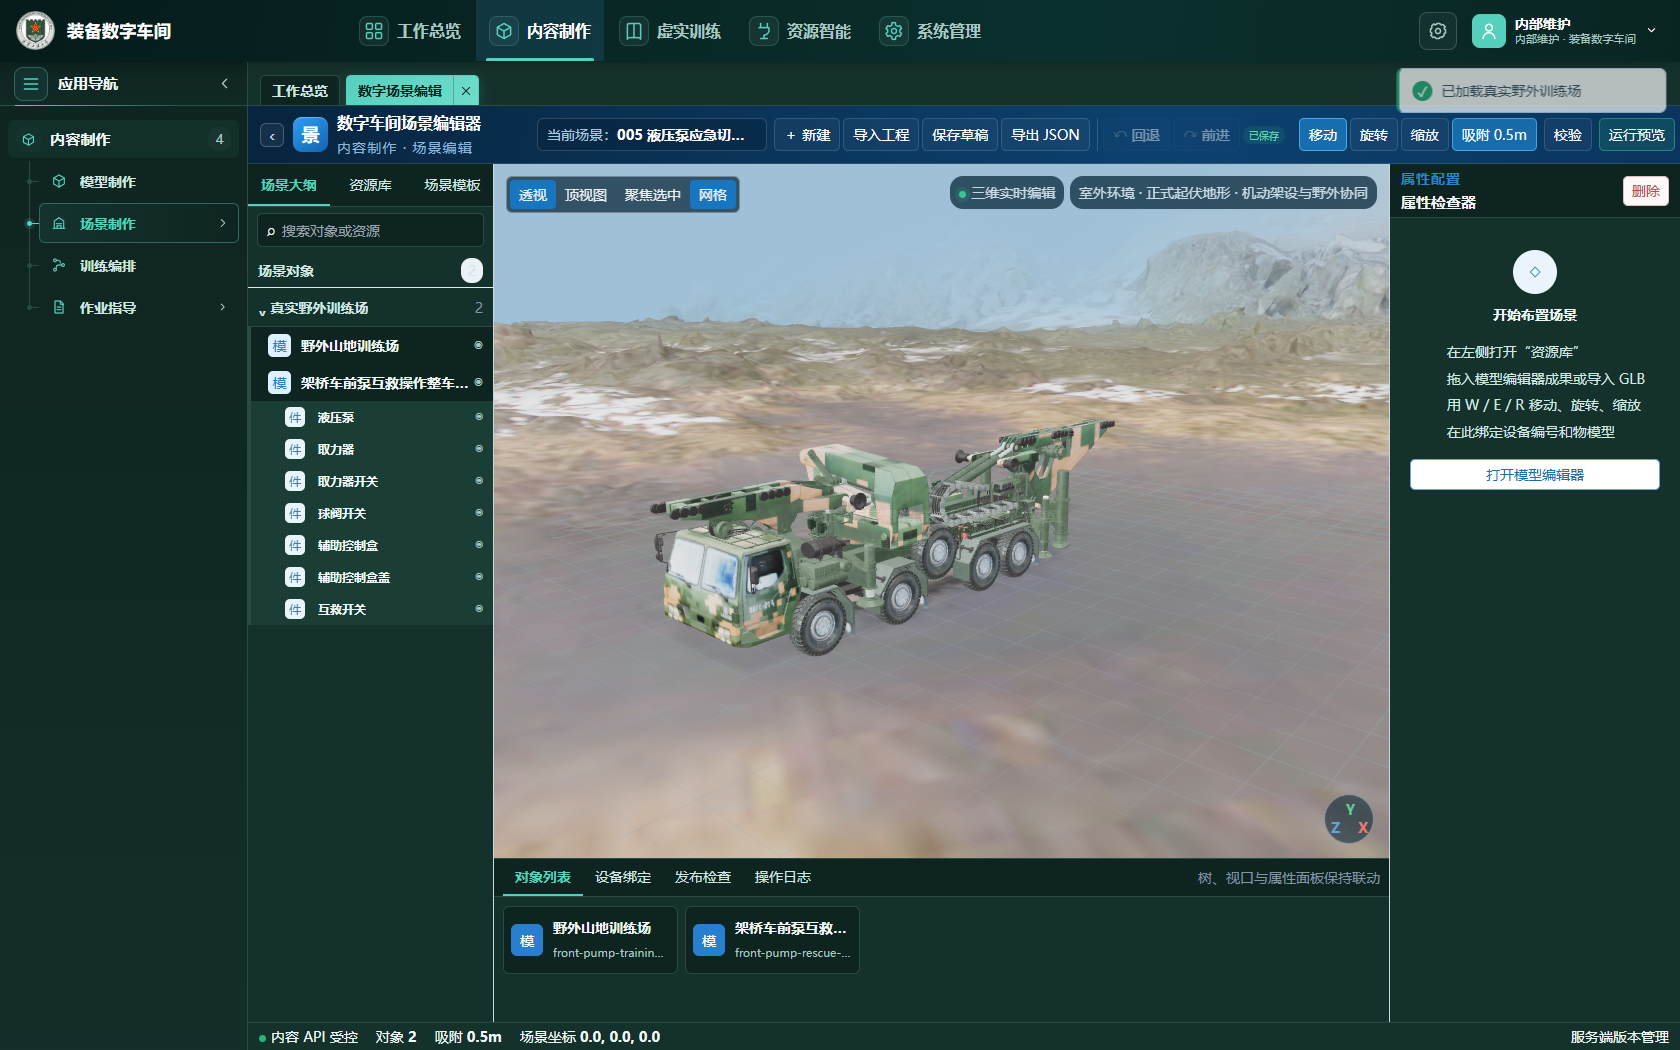Screen dimensions: 1680x1050
Task: Click the 件 icon of 辅助控制盒 row
Action: tap(295, 546)
